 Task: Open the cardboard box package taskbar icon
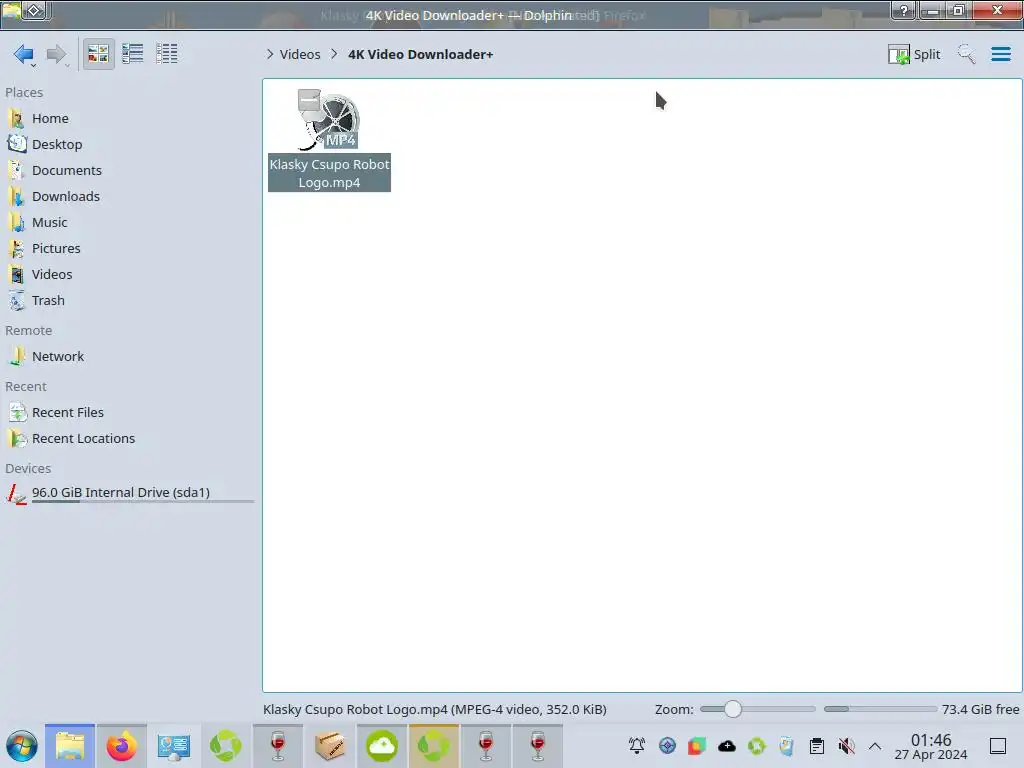(330, 746)
